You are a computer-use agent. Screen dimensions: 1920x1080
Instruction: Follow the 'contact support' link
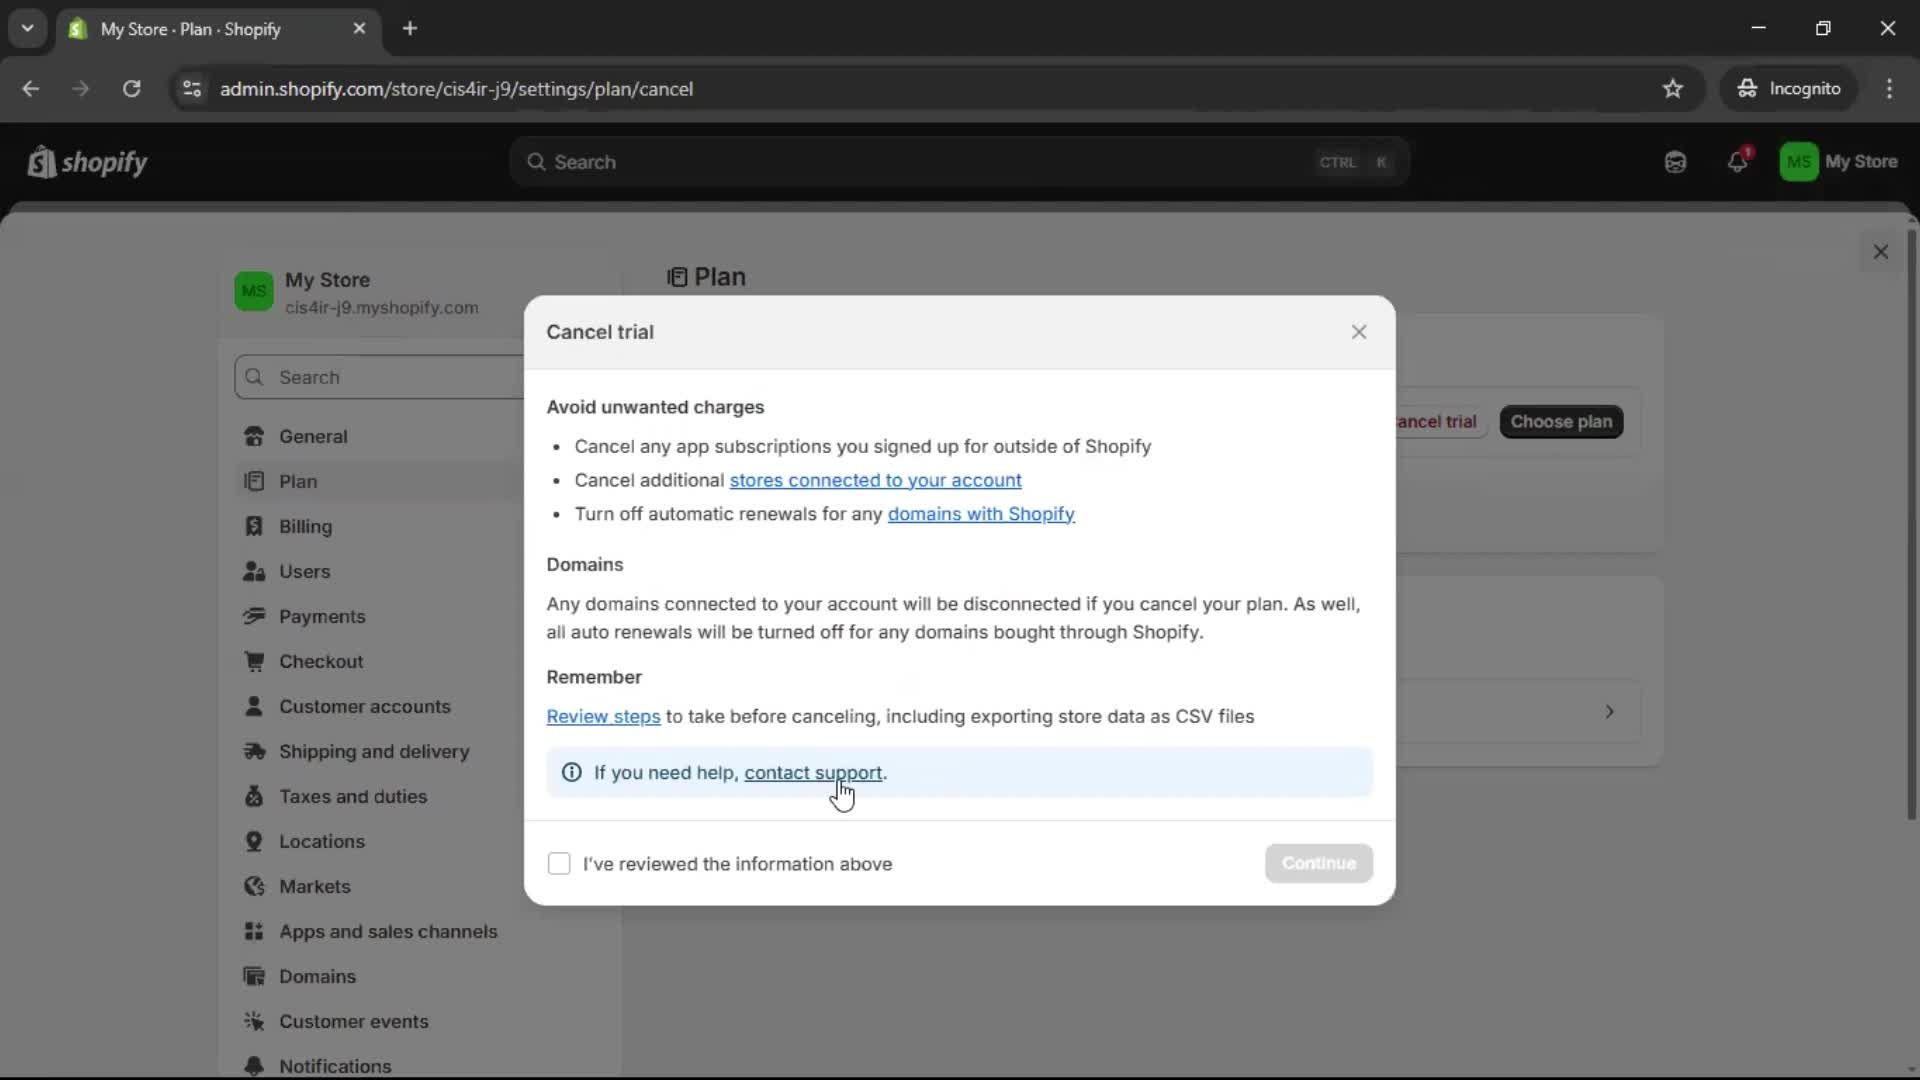pyautogui.click(x=813, y=773)
